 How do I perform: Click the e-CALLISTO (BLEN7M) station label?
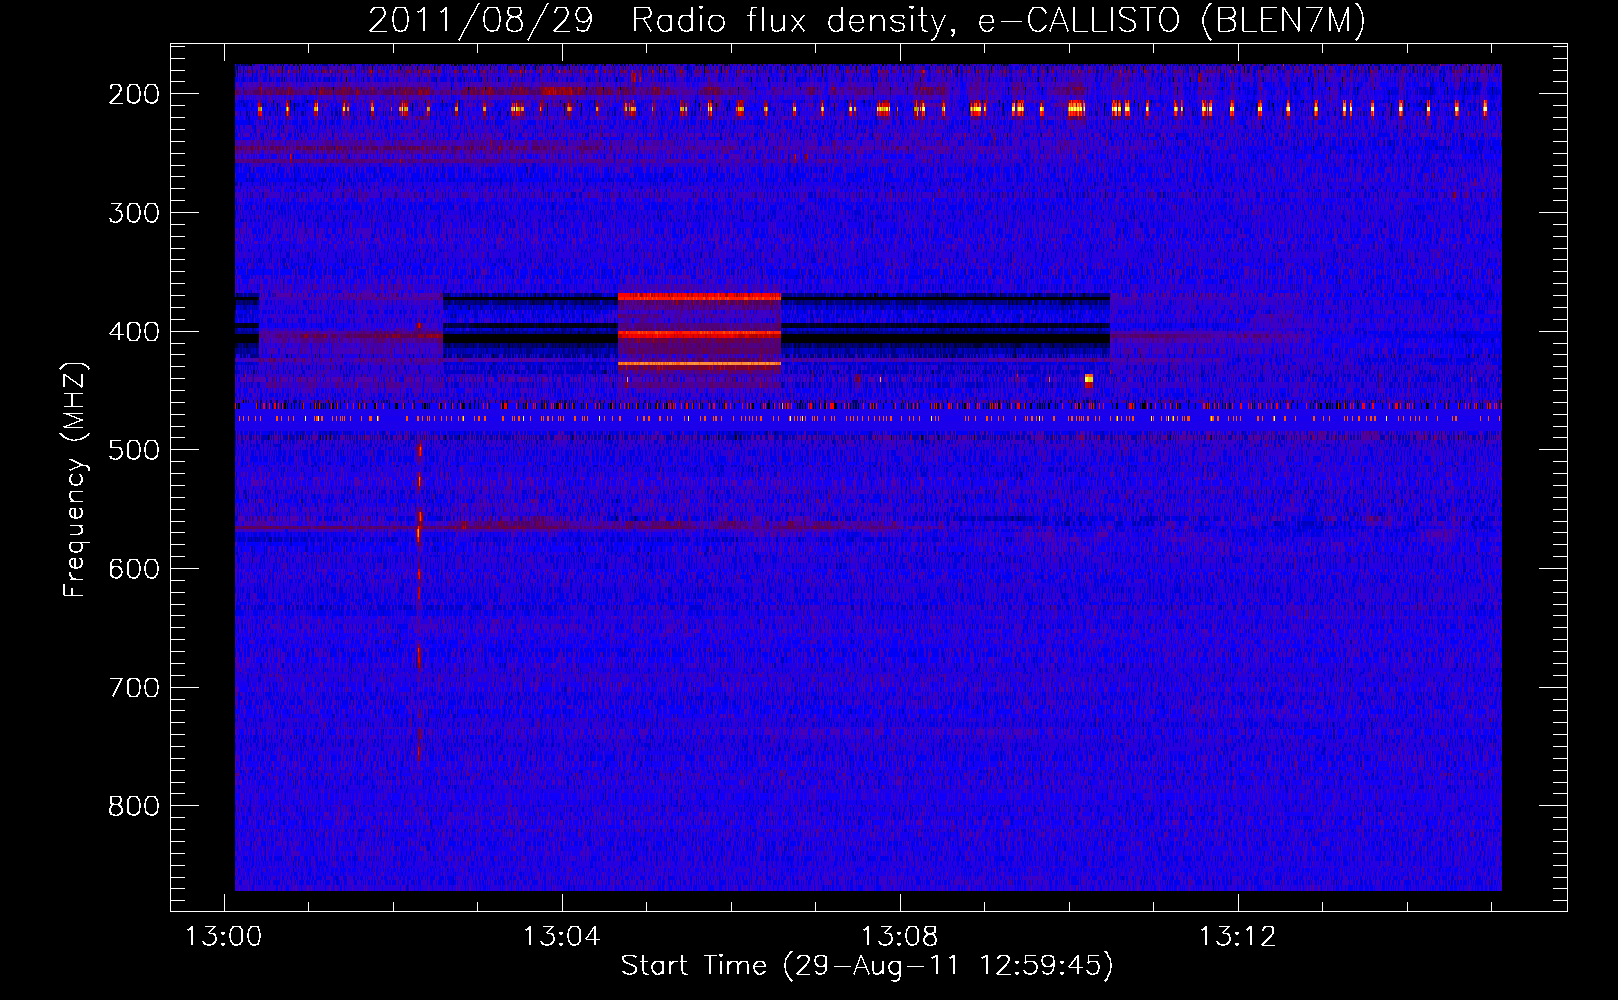pyautogui.click(x=1171, y=21)
